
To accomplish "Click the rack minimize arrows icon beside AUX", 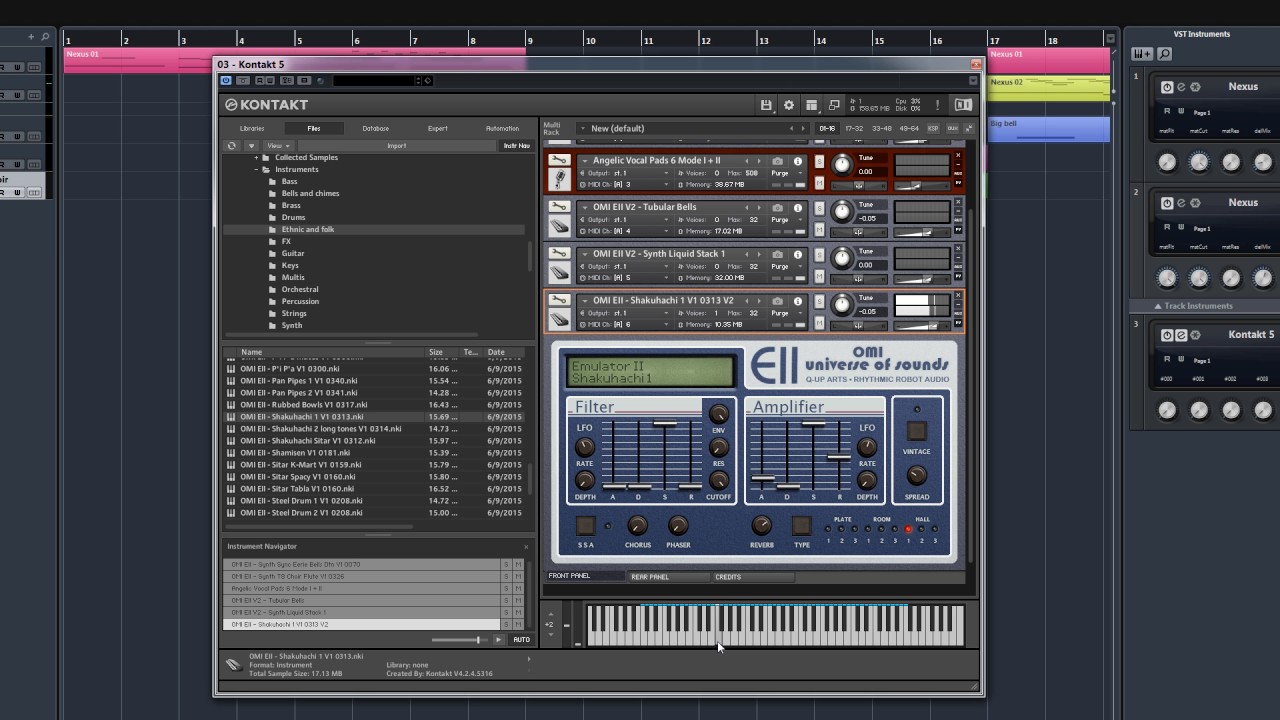I will click(x=969, y=128).
